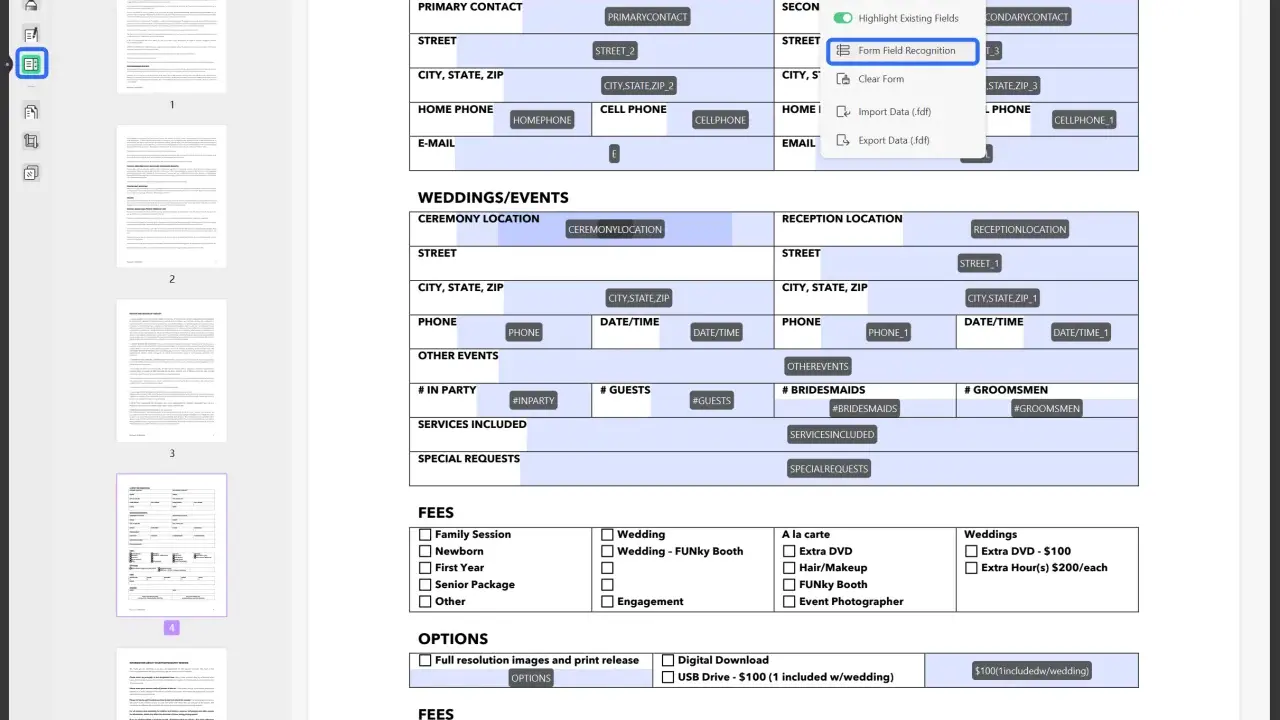1280x720 pixels.
Task: Select the OPTIONS form field
Action: click(531, 677)
